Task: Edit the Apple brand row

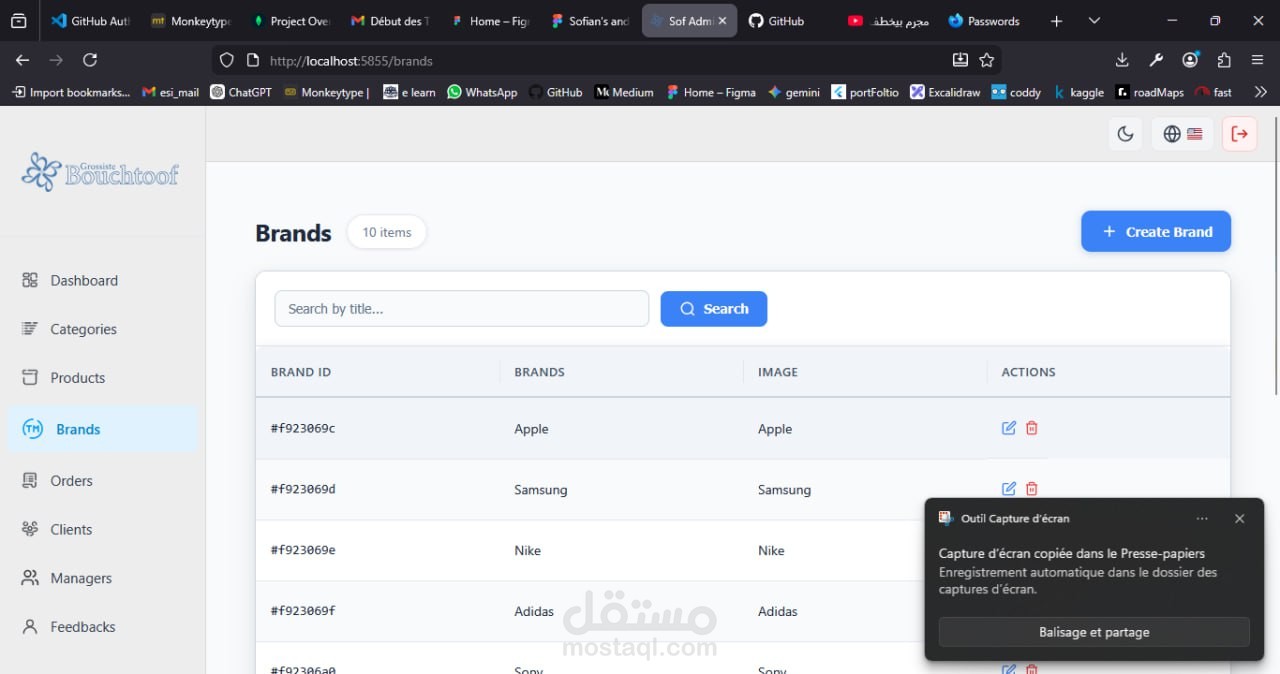Action: [1009, 428]
